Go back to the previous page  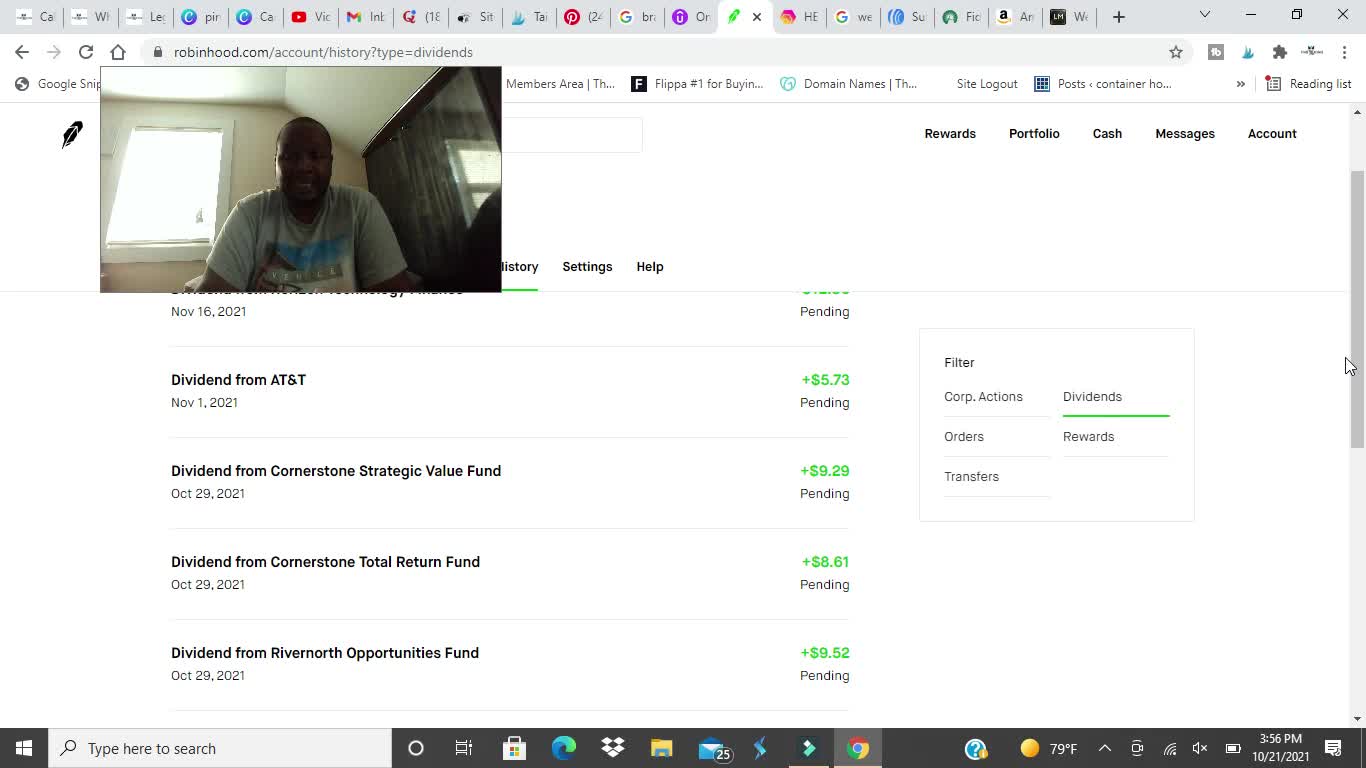tap(22, 52)
